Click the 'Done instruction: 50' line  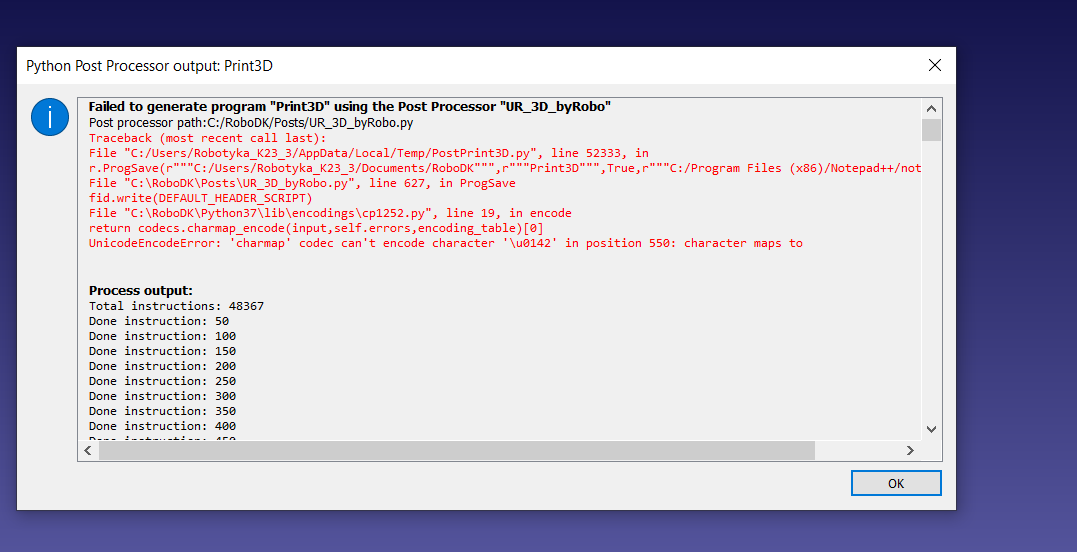[158, 321]
